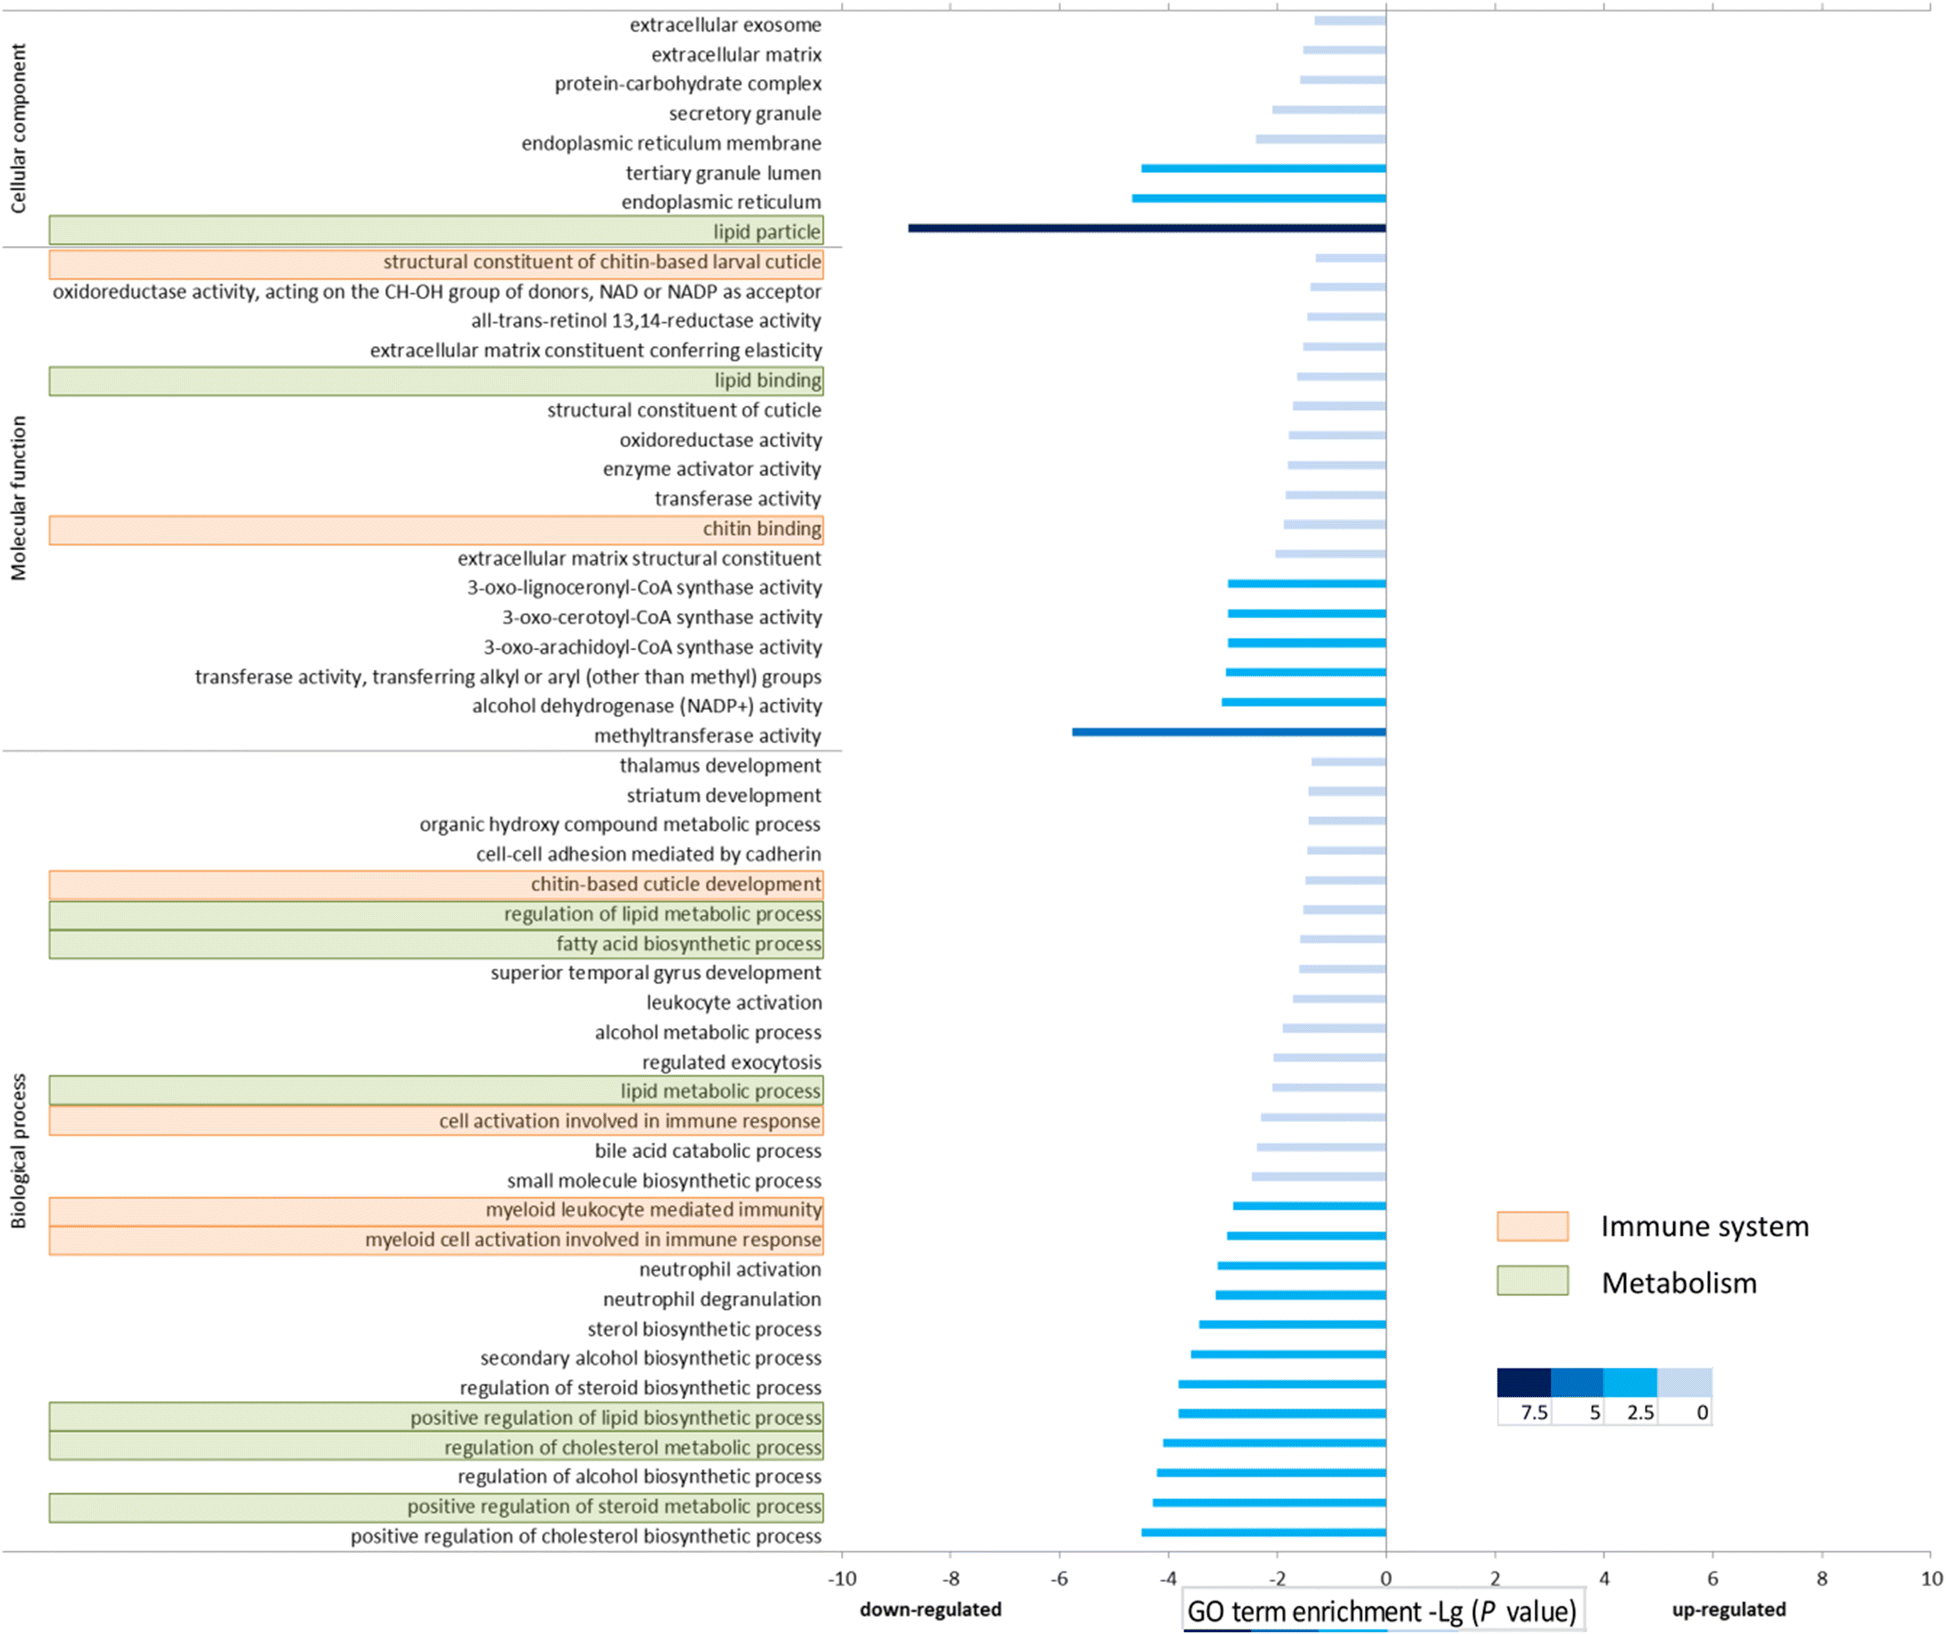This screenshot has height=1634, width=1946.
Task: Click the lightest blue color scale swatch
Action: [x=1685, y=1383]
